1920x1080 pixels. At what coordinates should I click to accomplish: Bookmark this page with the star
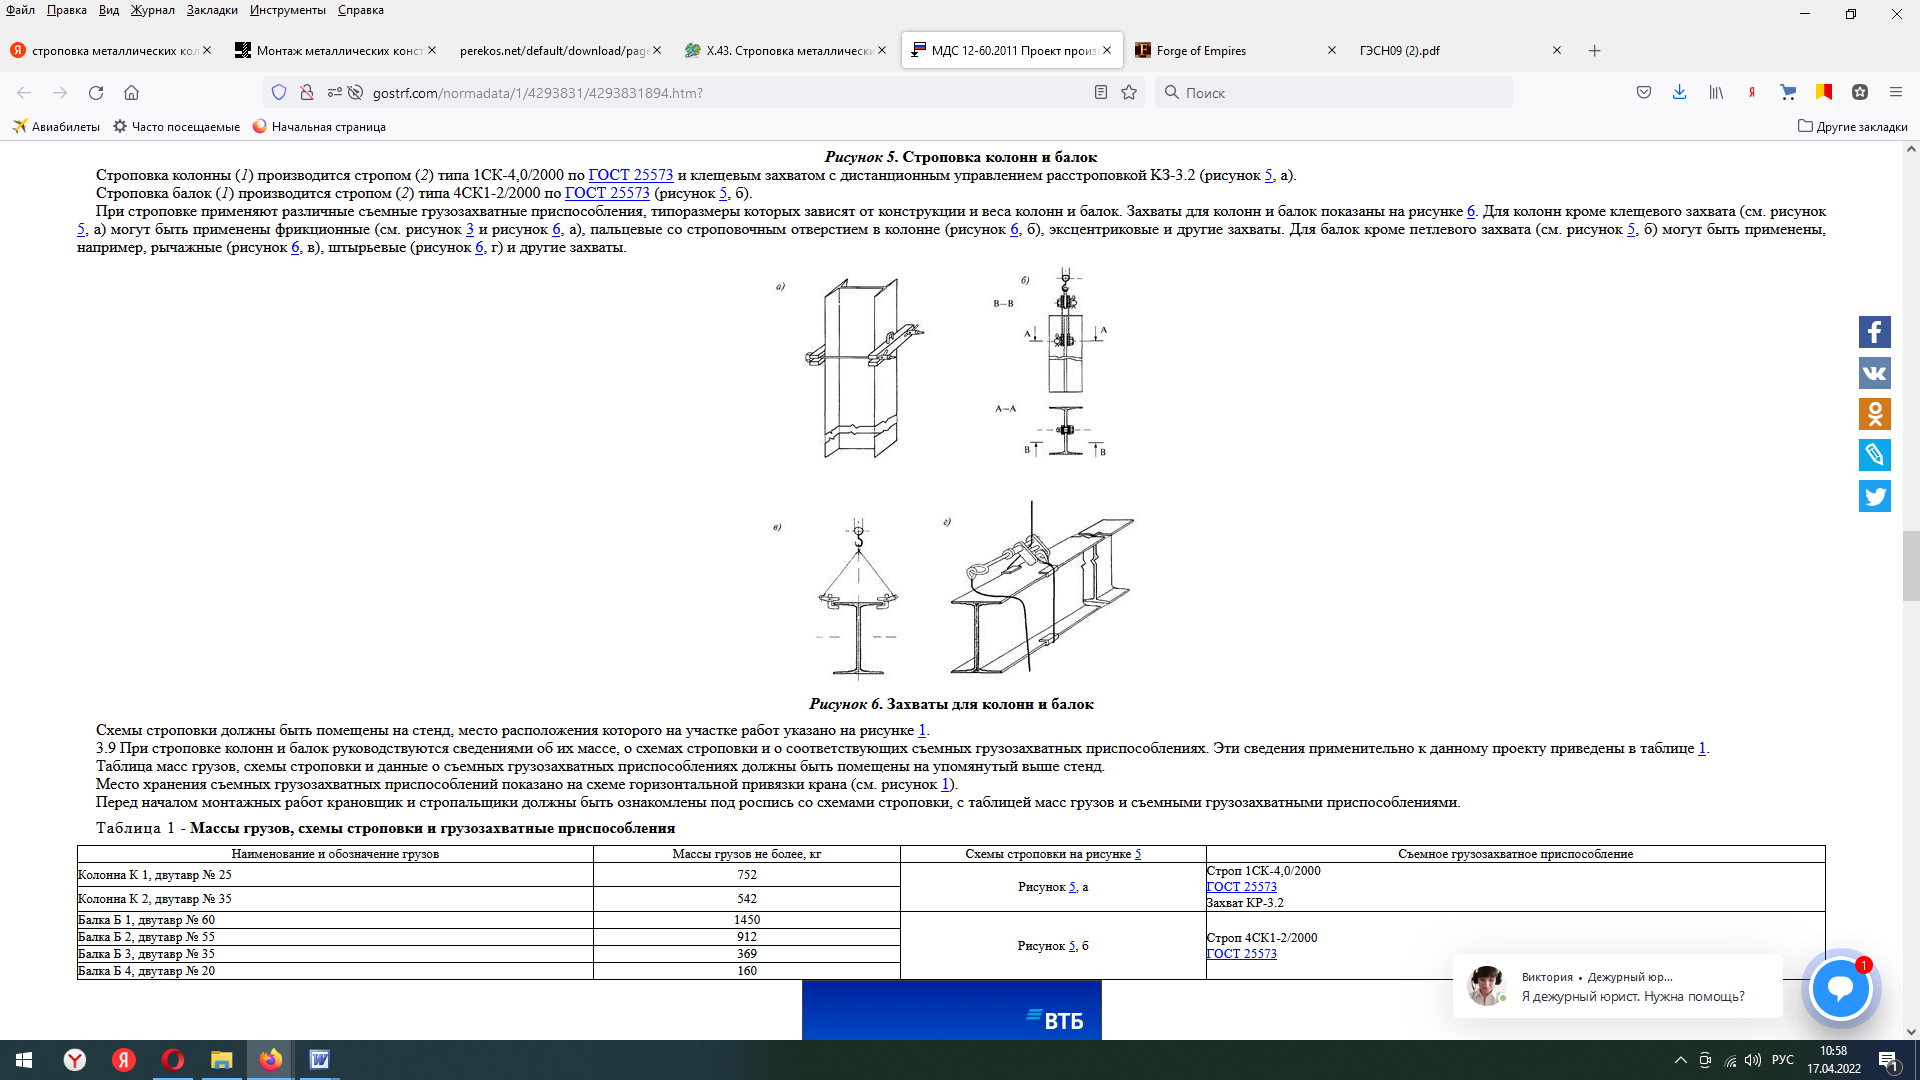pyautogui.click(x=1129, y=92)
